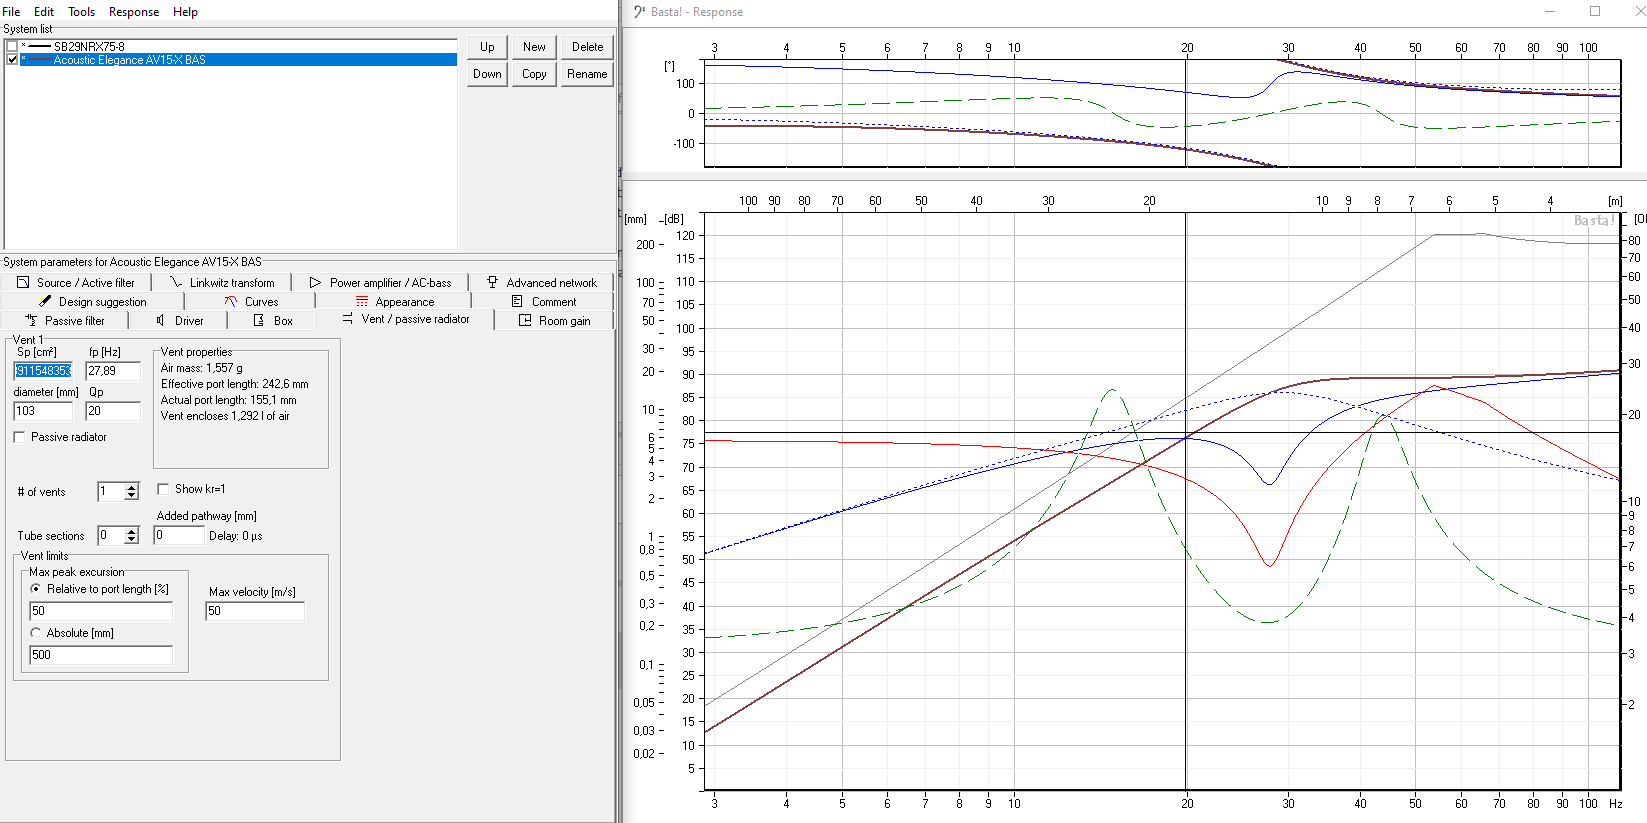Open the Source / Active filter tab
Image resolution: width=1647 pixels, height=823 pixels.
pos(76,283)
